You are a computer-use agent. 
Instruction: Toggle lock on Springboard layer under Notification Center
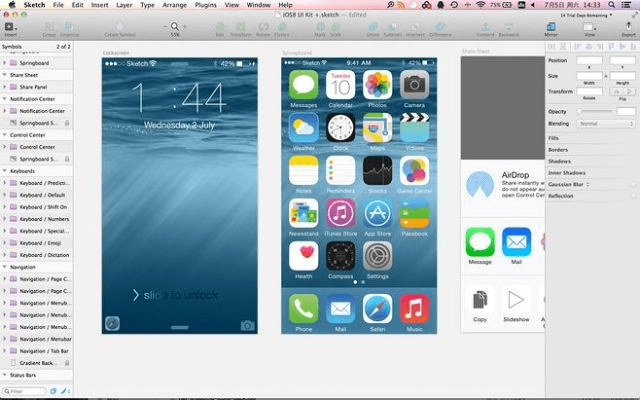pos(67,123)
